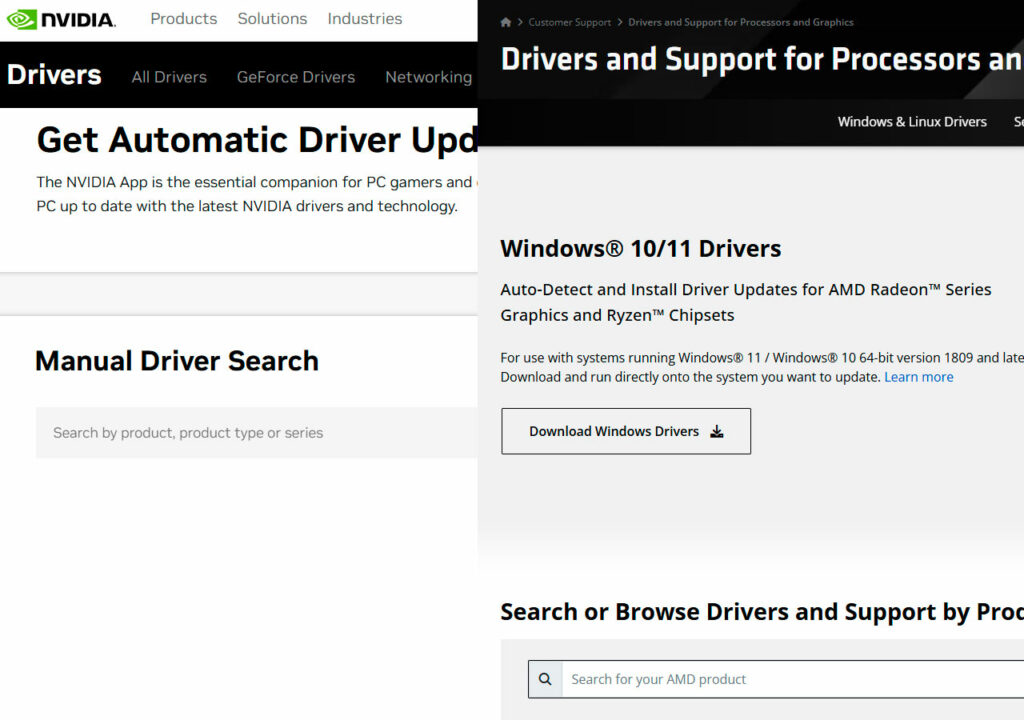
Task: Click the Windows 10/11 Drivers heading
Action: [640, 248]
